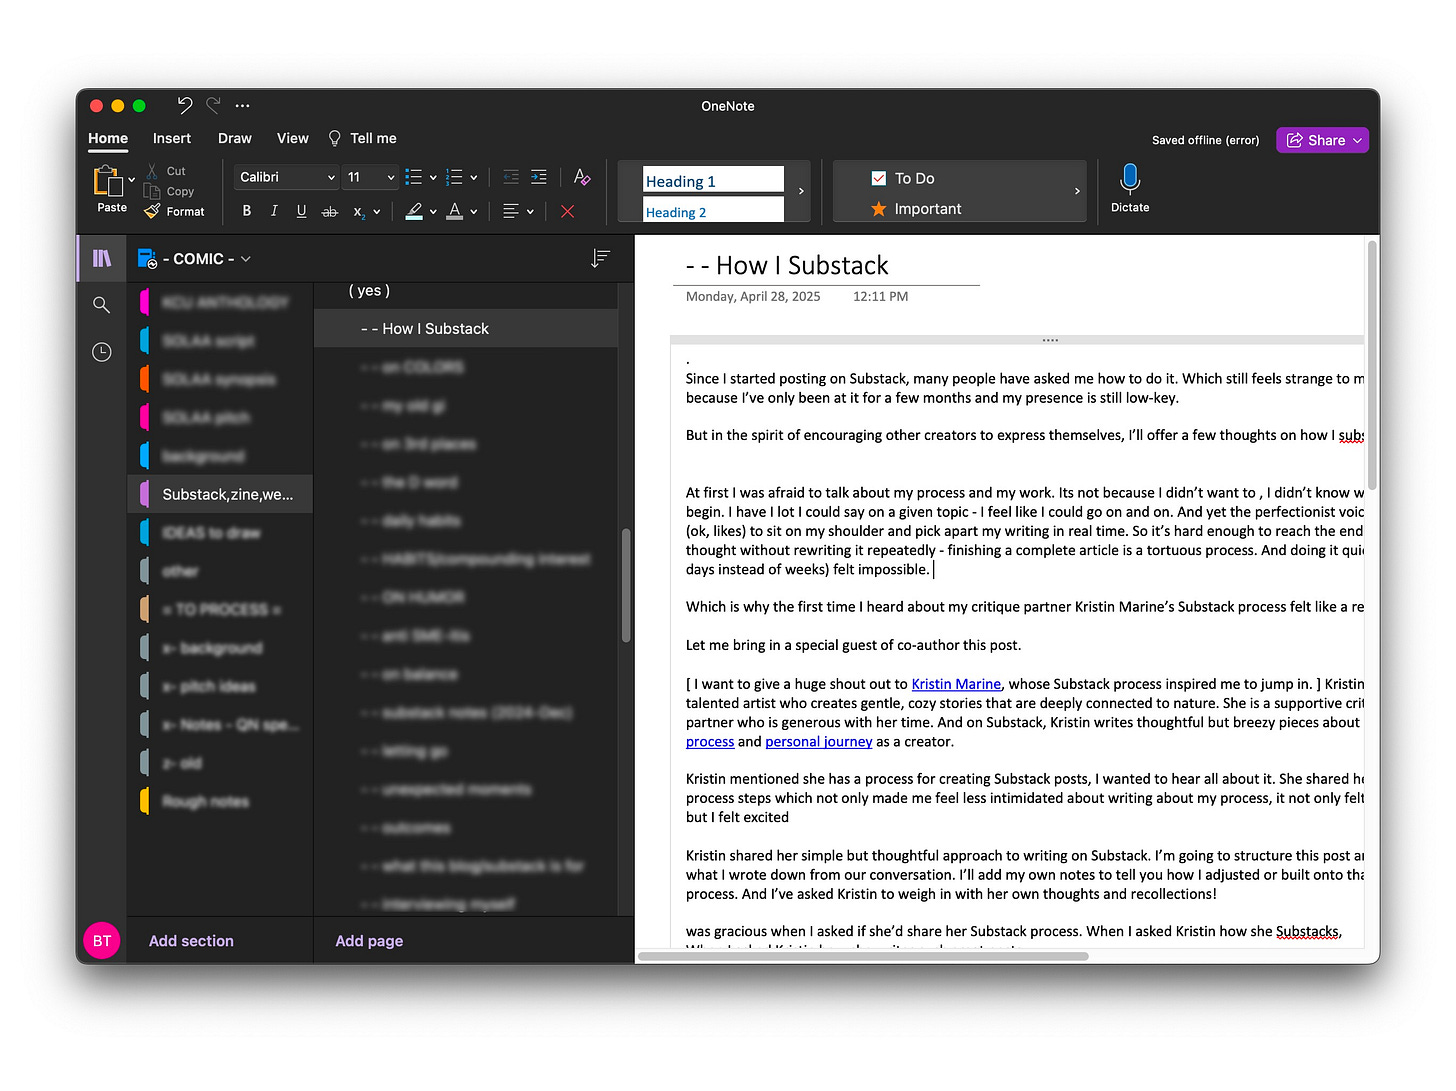
Task: Click the sort pages icon
Action: coord(600,258)
